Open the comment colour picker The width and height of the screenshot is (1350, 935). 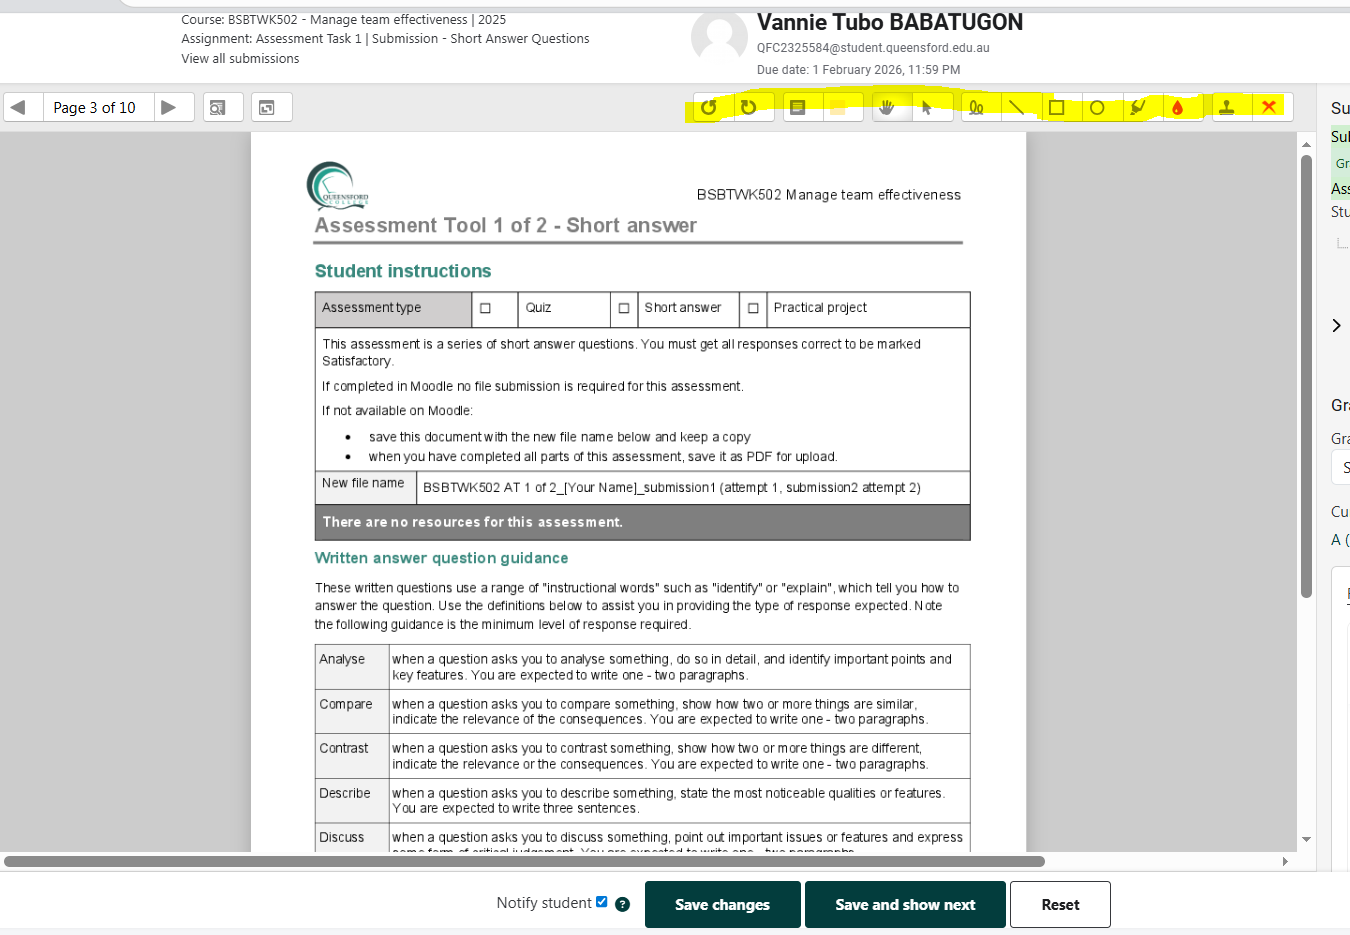click(838, 108)
